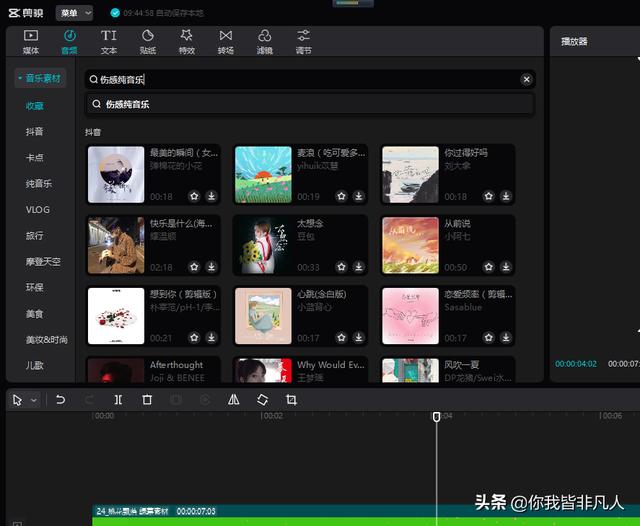Mirror the clip horizontally
Image resolution: width=640 pixels, height=526 pixels.
[x=233, y=399]
